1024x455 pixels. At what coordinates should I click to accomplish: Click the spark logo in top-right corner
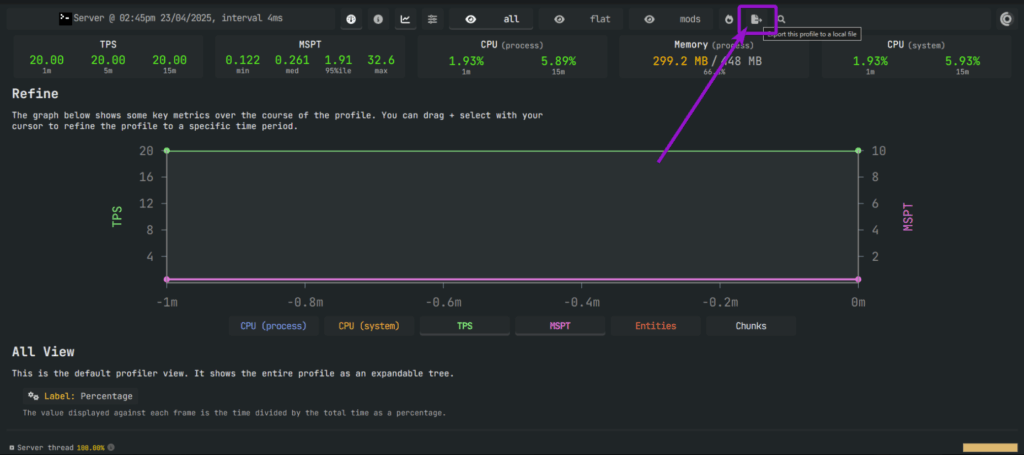(x=1006, y=20)
